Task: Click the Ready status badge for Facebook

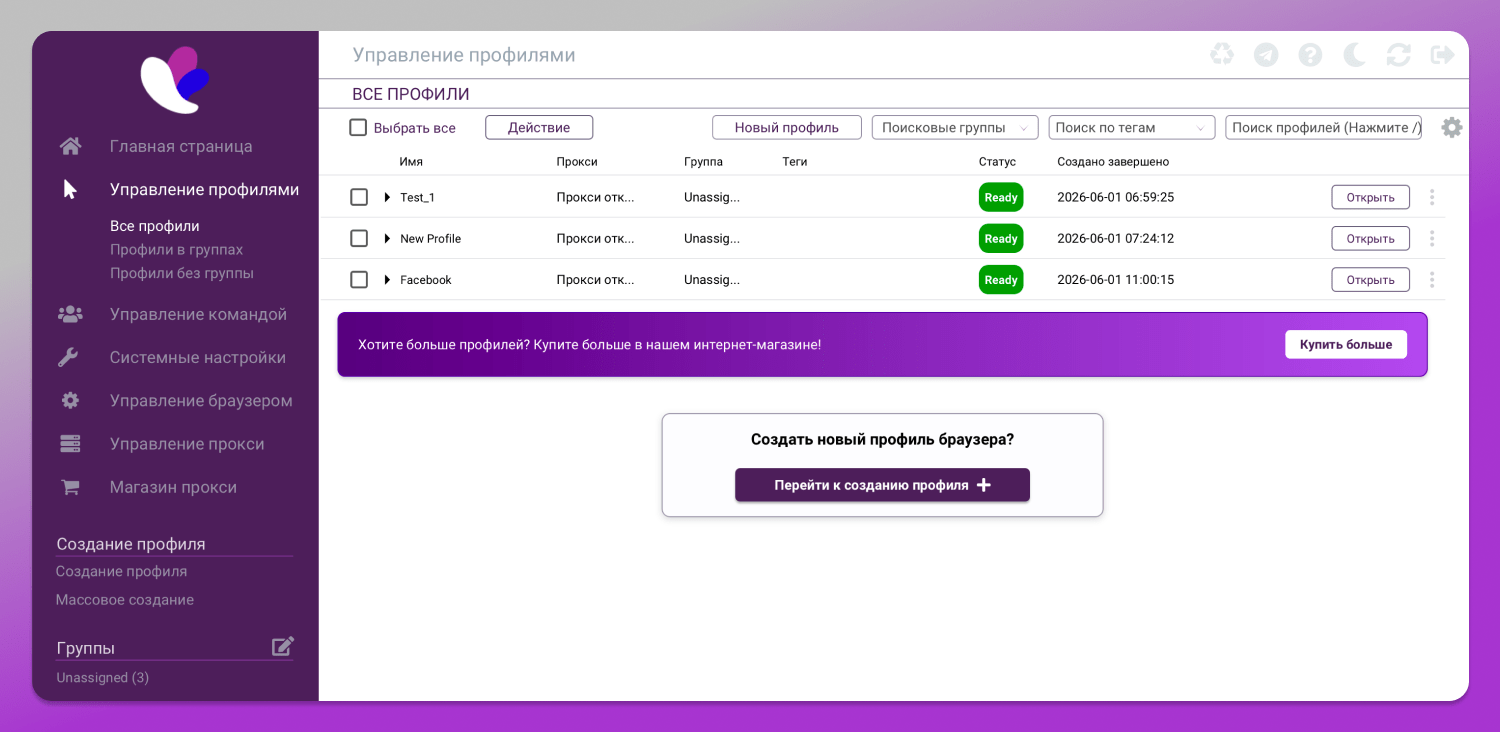Action: [1001, 280]
